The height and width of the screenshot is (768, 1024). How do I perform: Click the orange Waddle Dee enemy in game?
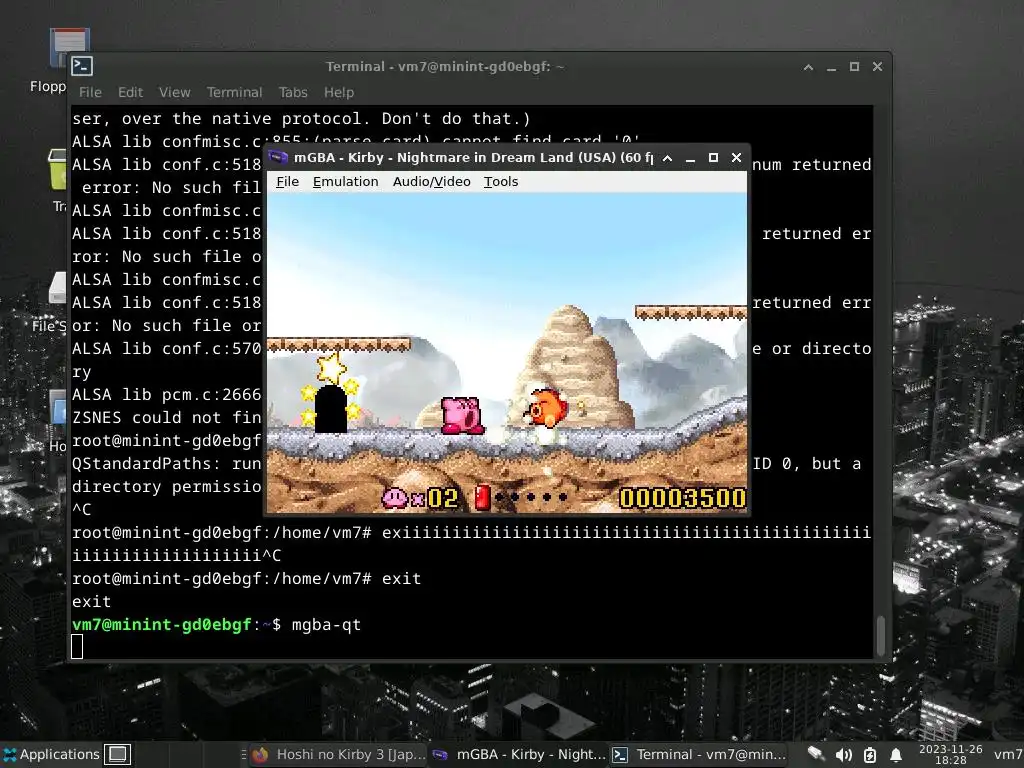pyautogui.click(x=547, y=408)
